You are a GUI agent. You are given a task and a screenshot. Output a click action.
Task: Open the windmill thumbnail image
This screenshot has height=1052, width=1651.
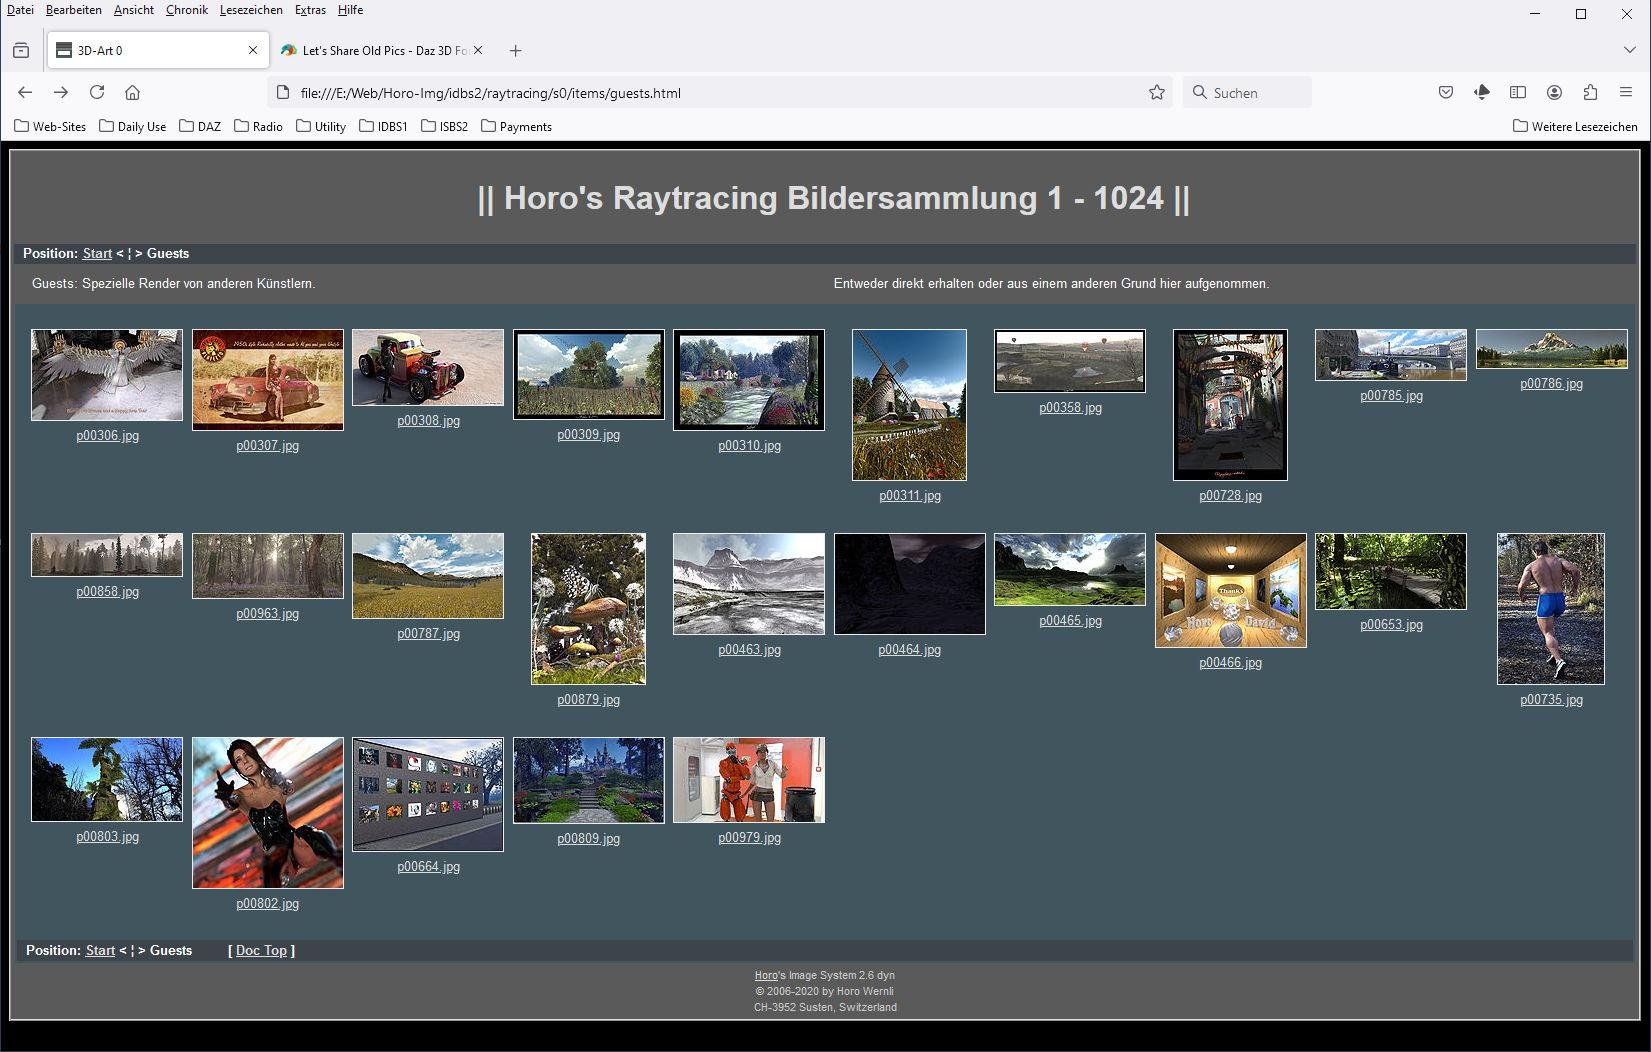(909, 404)
